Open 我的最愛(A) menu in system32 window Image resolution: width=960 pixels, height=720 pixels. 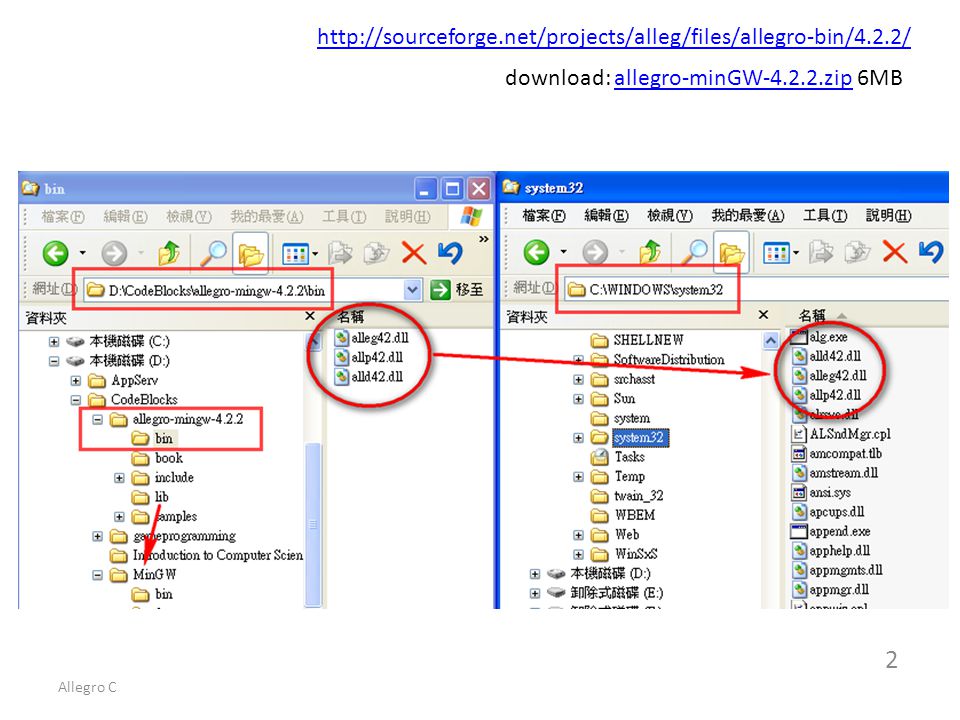tap(748, 216)
